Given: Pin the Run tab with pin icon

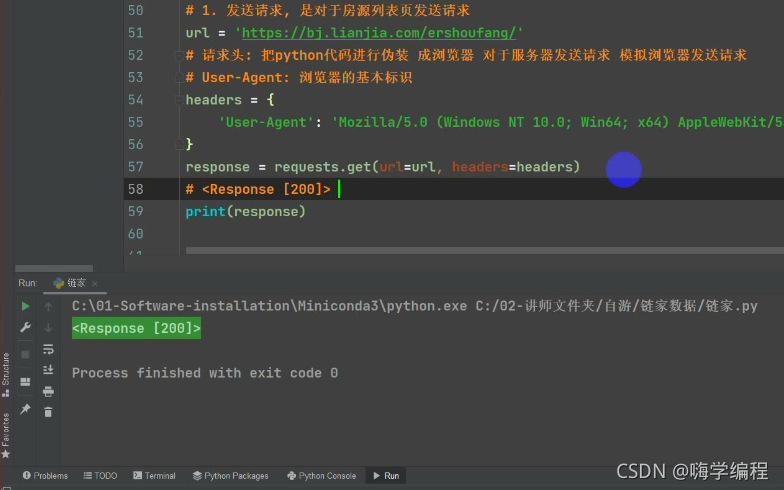Looking at the screenshot, I should 26,409.
